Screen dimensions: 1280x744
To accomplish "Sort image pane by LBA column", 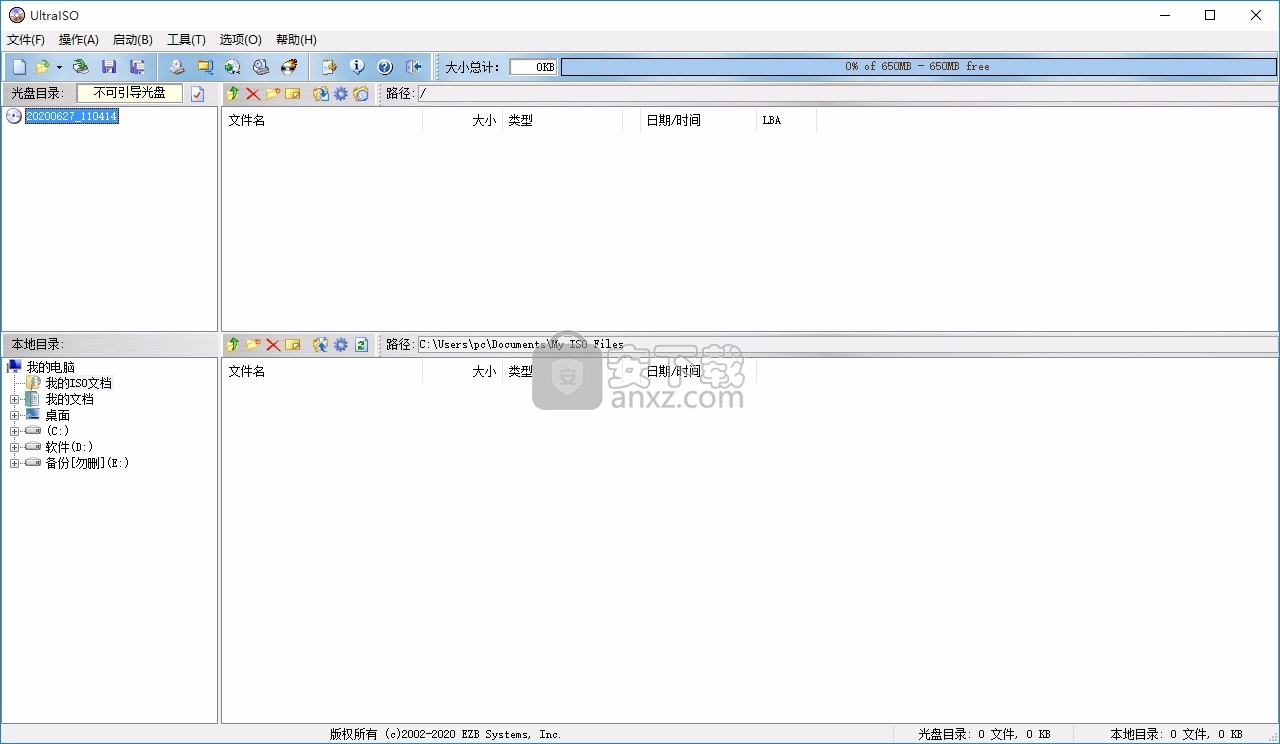I will pos(786,120).
